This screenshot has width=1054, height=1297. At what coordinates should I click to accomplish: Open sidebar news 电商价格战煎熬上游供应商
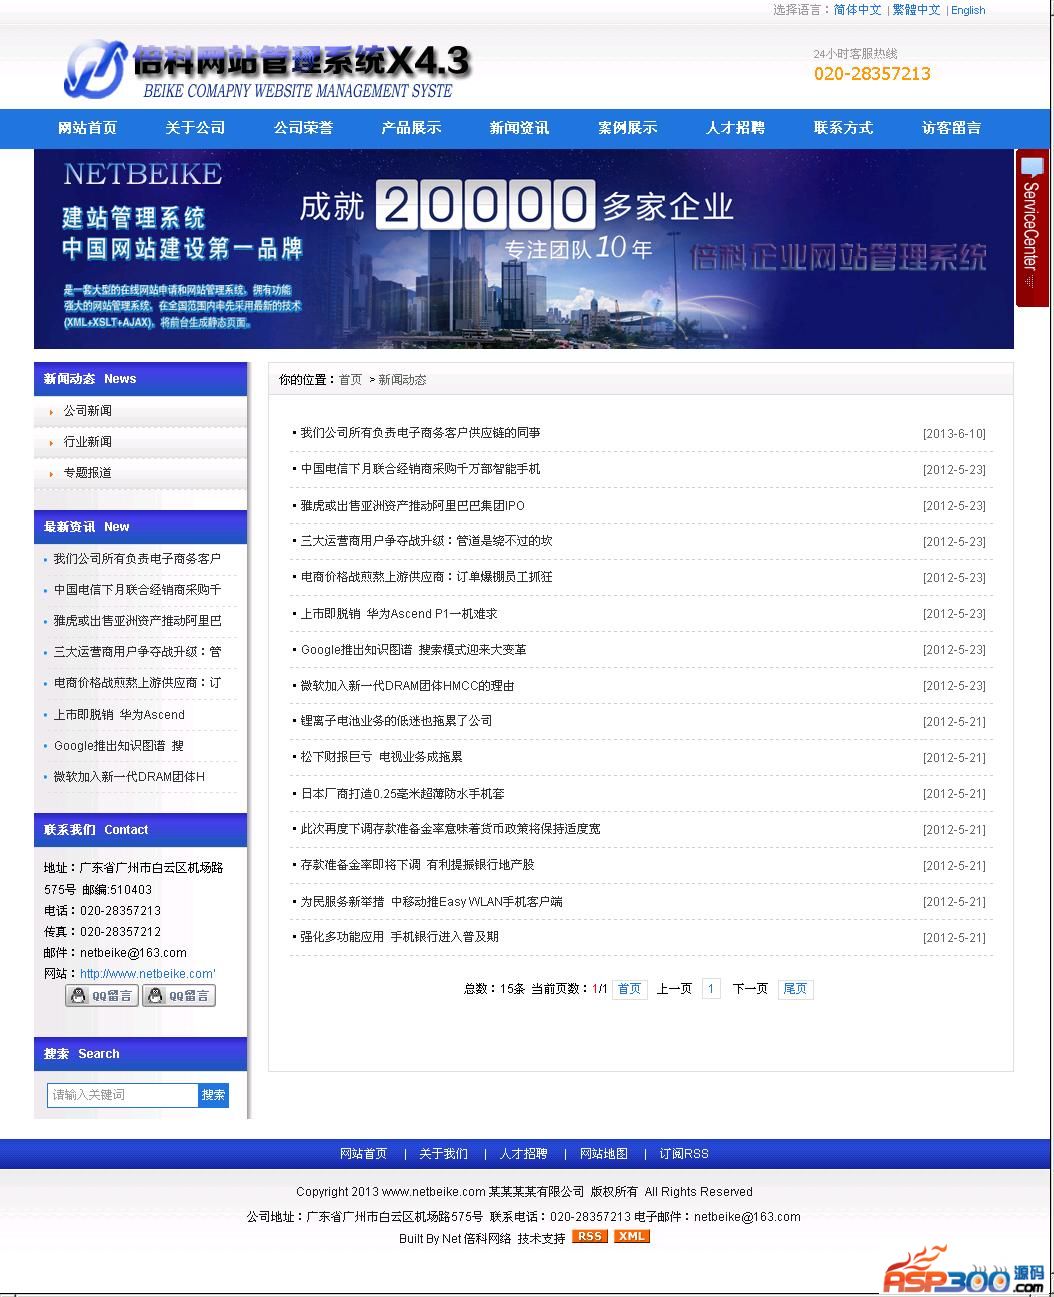pos(137,683)
